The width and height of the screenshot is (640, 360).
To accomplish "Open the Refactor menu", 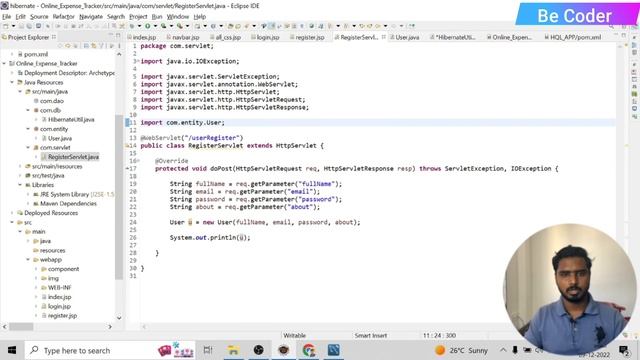I will [x=63, y=17].
